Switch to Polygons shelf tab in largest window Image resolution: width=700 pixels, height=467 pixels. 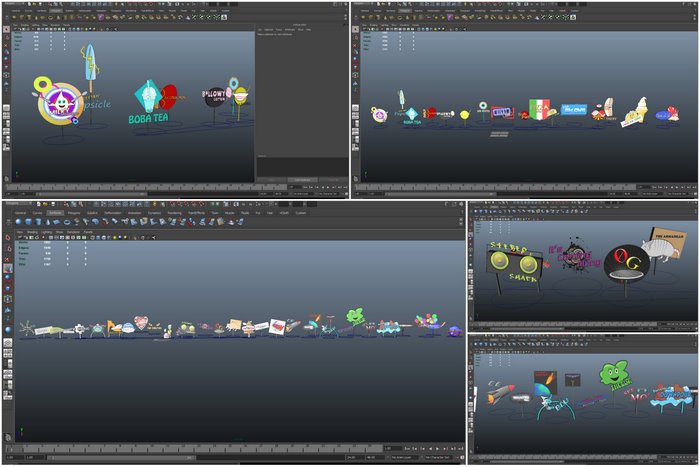pos(74,213)
